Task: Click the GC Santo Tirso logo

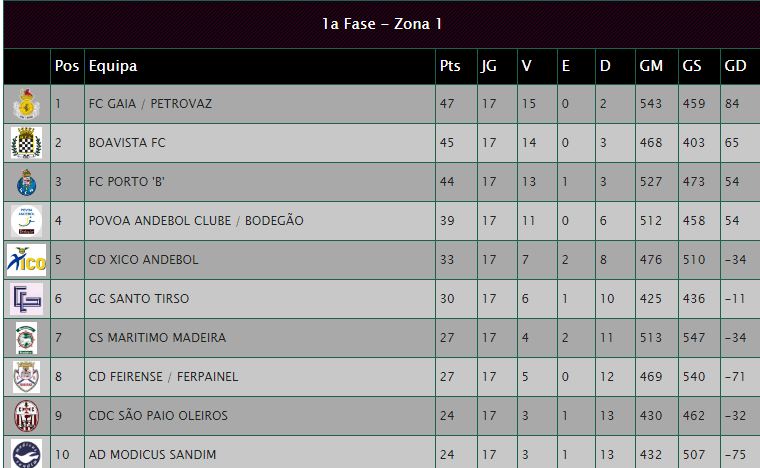Action: pyautogui.click(x=26, y=299)
